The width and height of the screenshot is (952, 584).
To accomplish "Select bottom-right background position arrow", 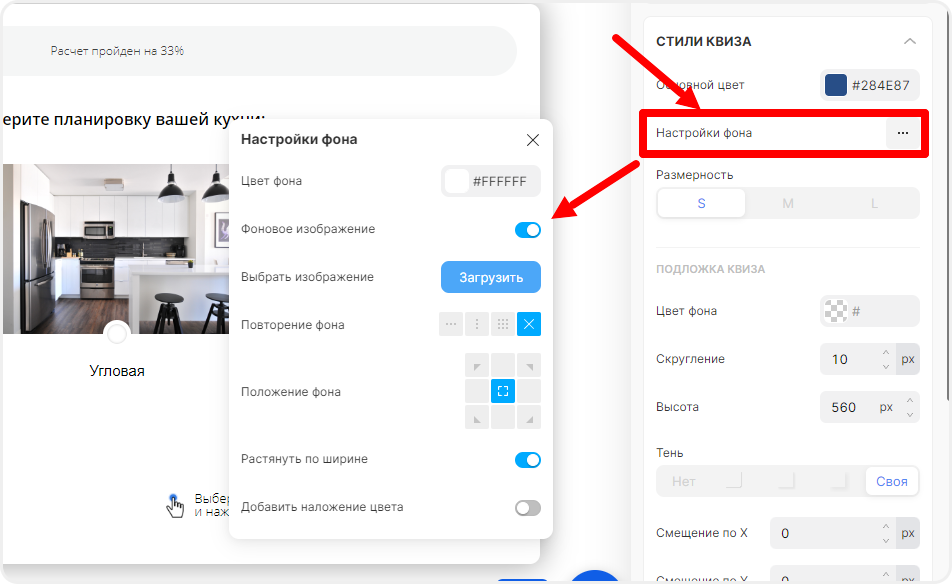I will pyautogui.click(x=527, y=415).
